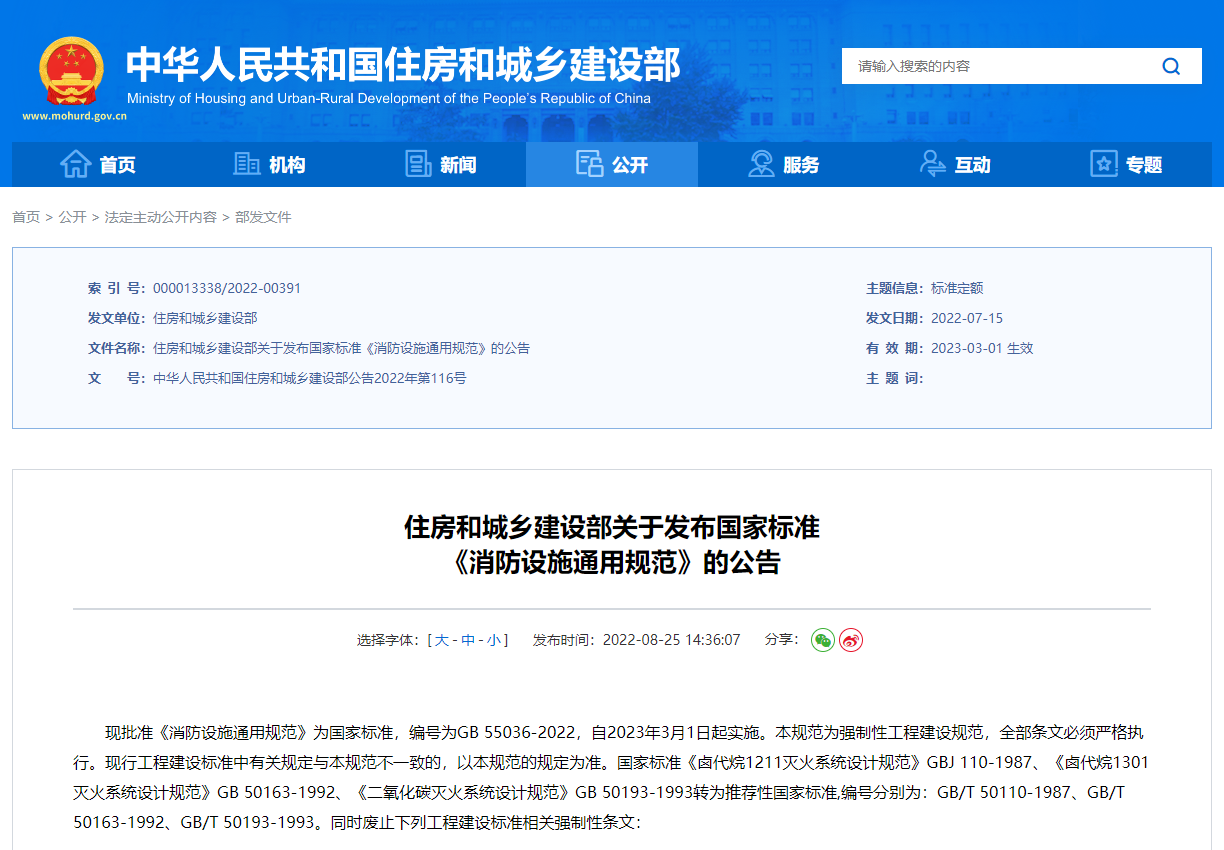The width and height of the screenshot is (1224, 850).
Task: Share article via Weibo icon
Action: click(851, 640)
